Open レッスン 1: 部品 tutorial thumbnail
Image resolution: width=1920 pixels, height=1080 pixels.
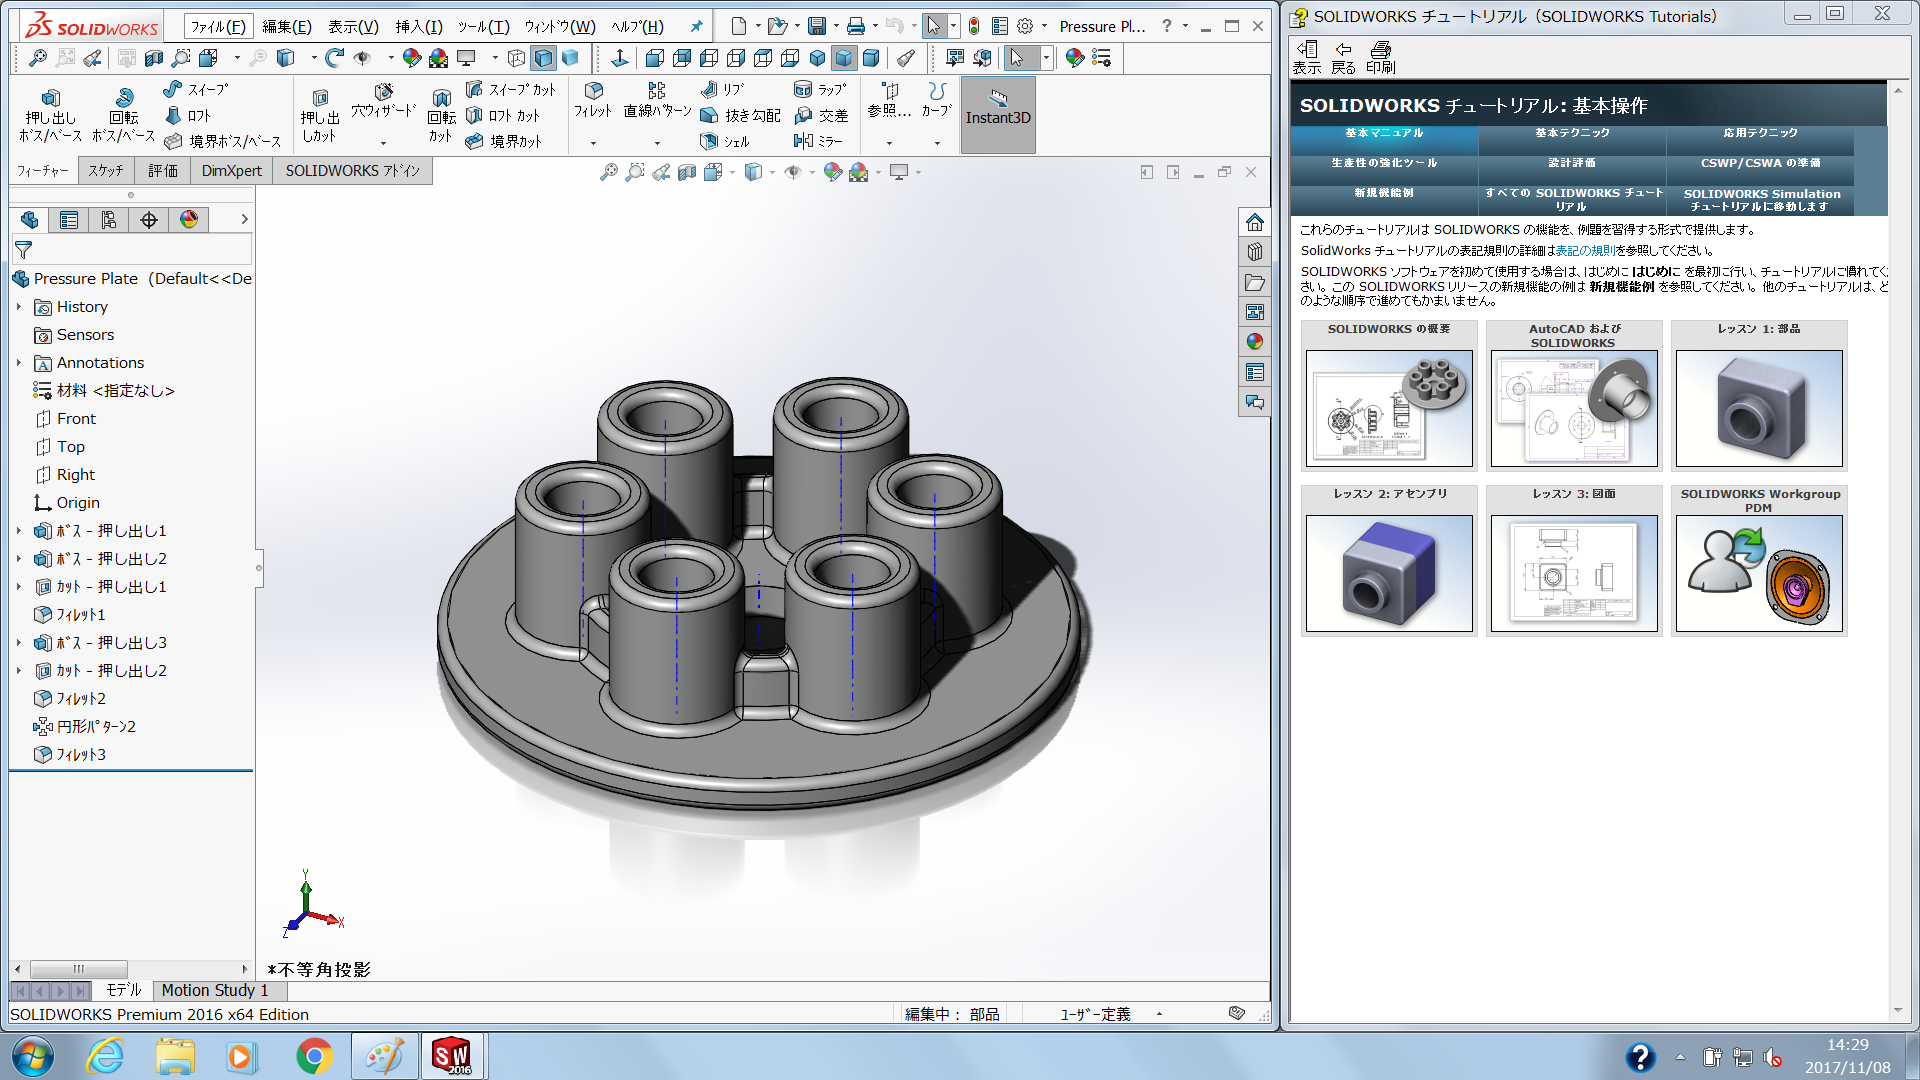1759,408
